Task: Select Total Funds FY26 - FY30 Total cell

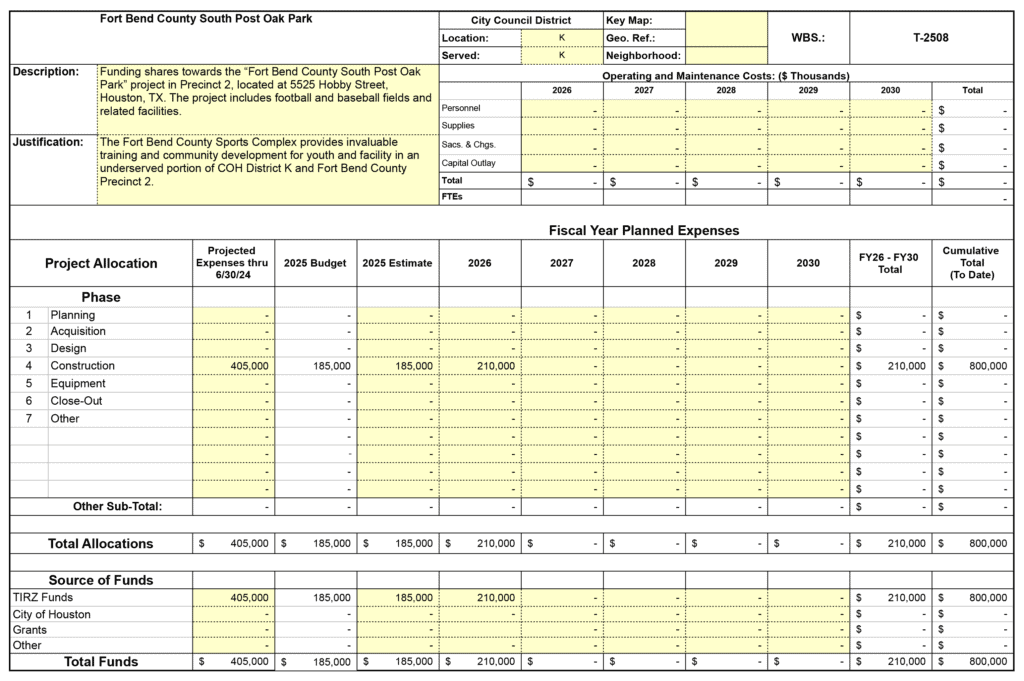Action: 890,662
